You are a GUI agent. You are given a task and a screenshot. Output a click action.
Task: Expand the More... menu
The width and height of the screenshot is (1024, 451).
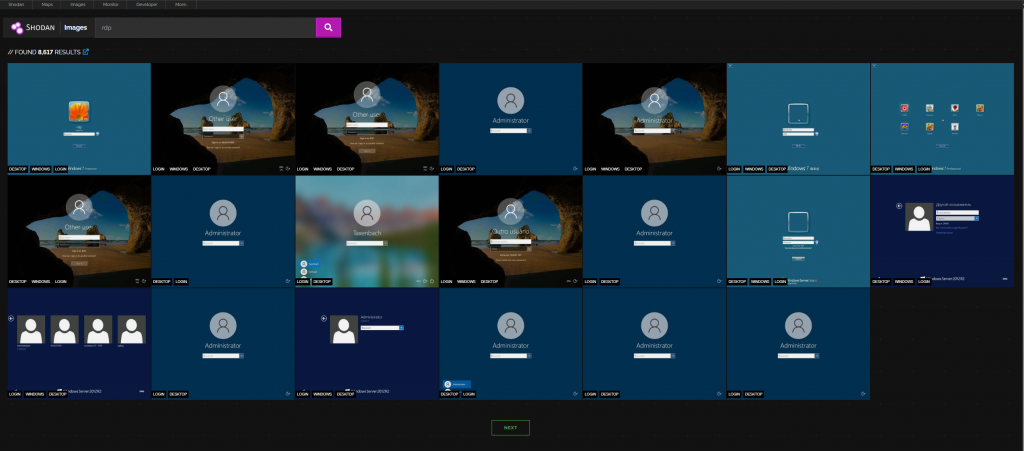click(x=180, y=4)
